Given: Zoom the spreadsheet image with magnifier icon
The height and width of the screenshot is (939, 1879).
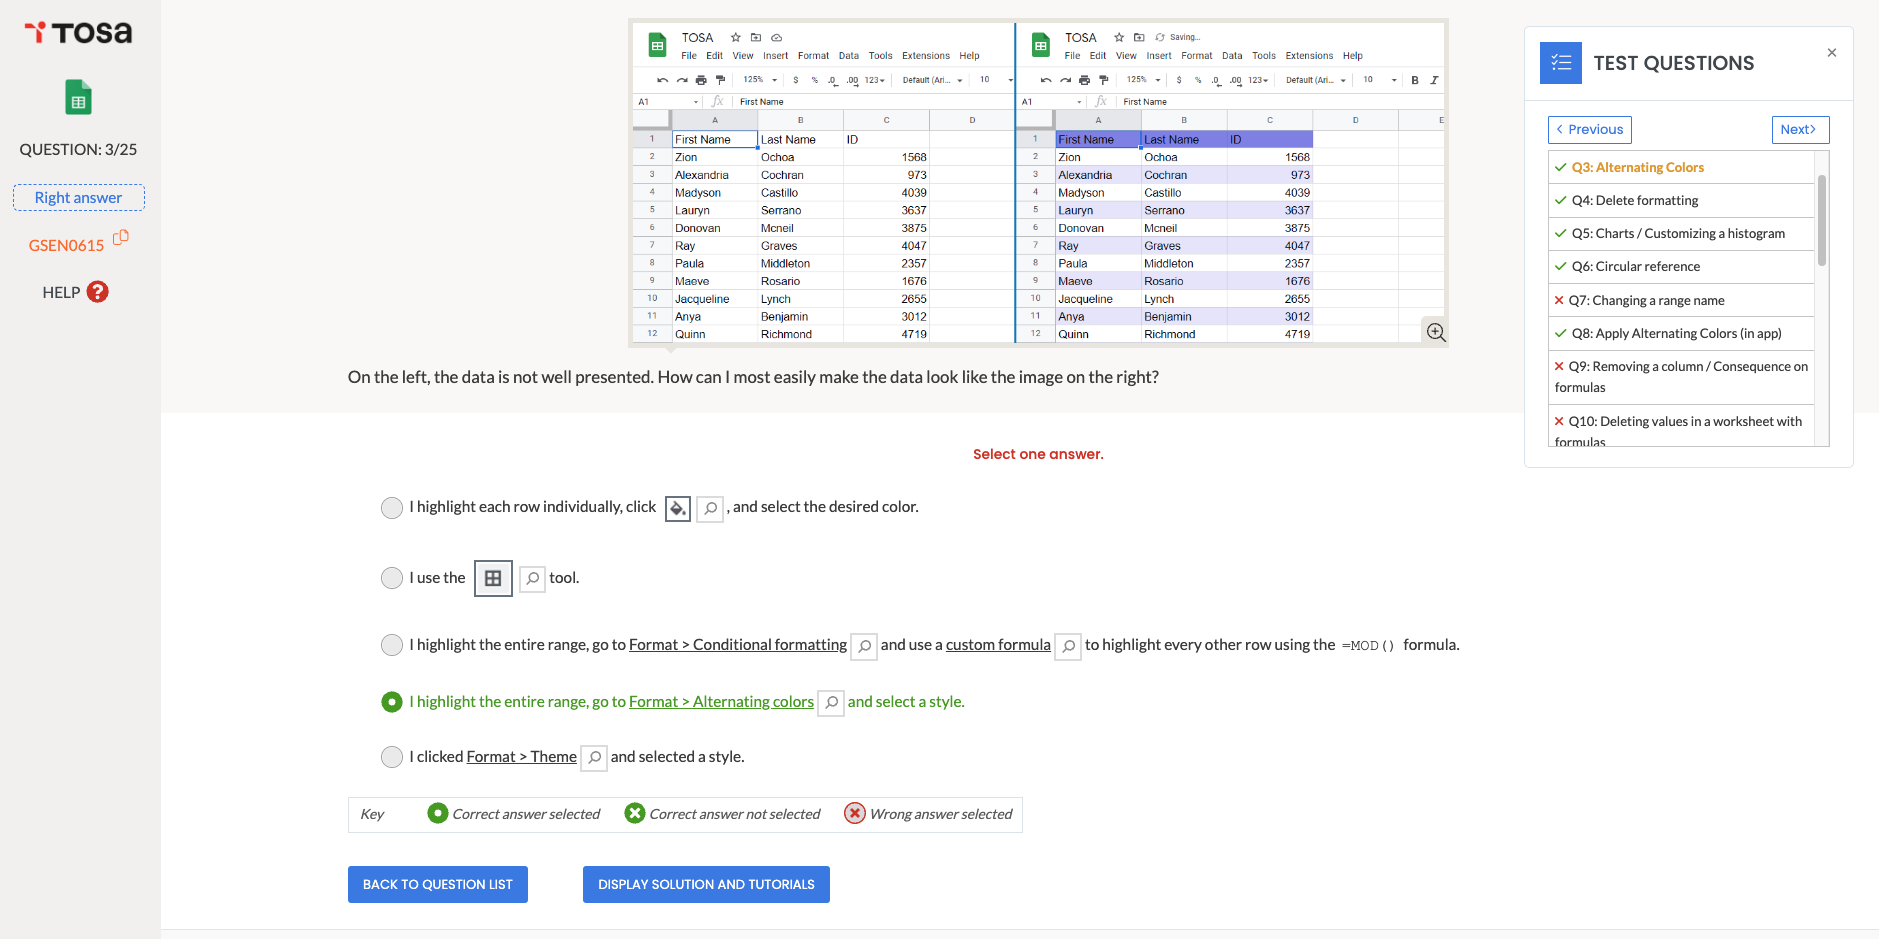Looking at the screenshot, I should coord(1436,332).
